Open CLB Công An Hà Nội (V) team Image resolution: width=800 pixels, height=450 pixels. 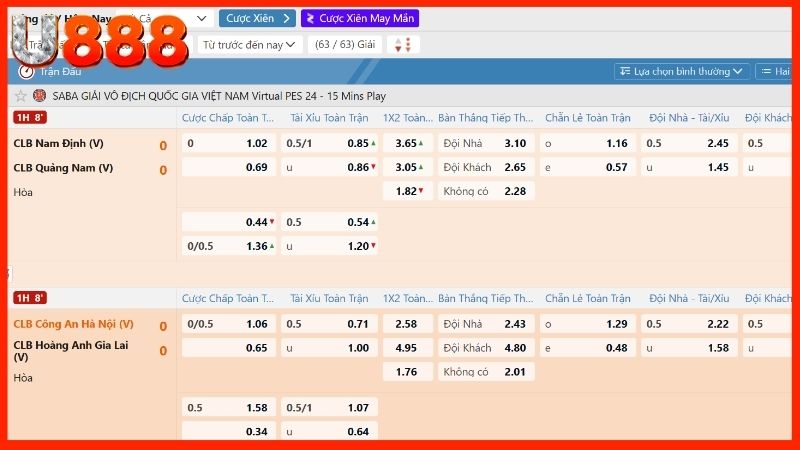[x=73, y=324]
